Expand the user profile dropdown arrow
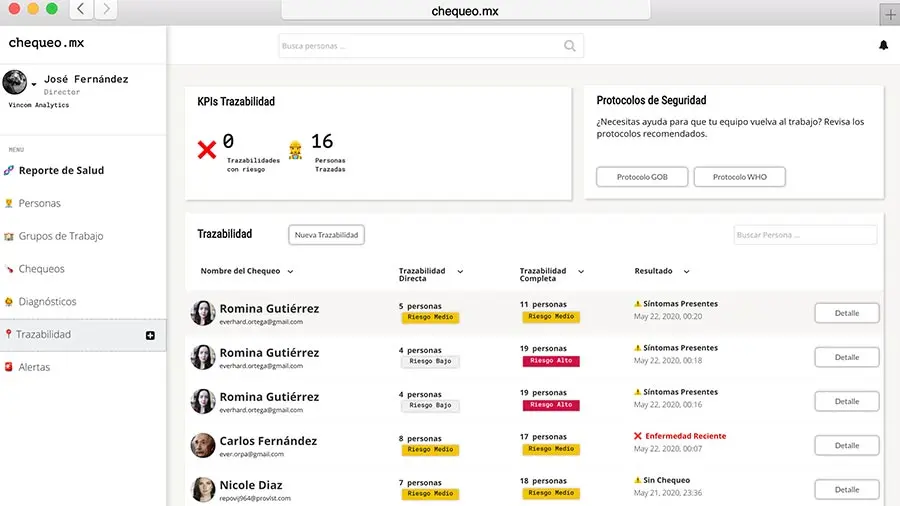This screenshot has height=506, width=900. [x=34, y=84]
